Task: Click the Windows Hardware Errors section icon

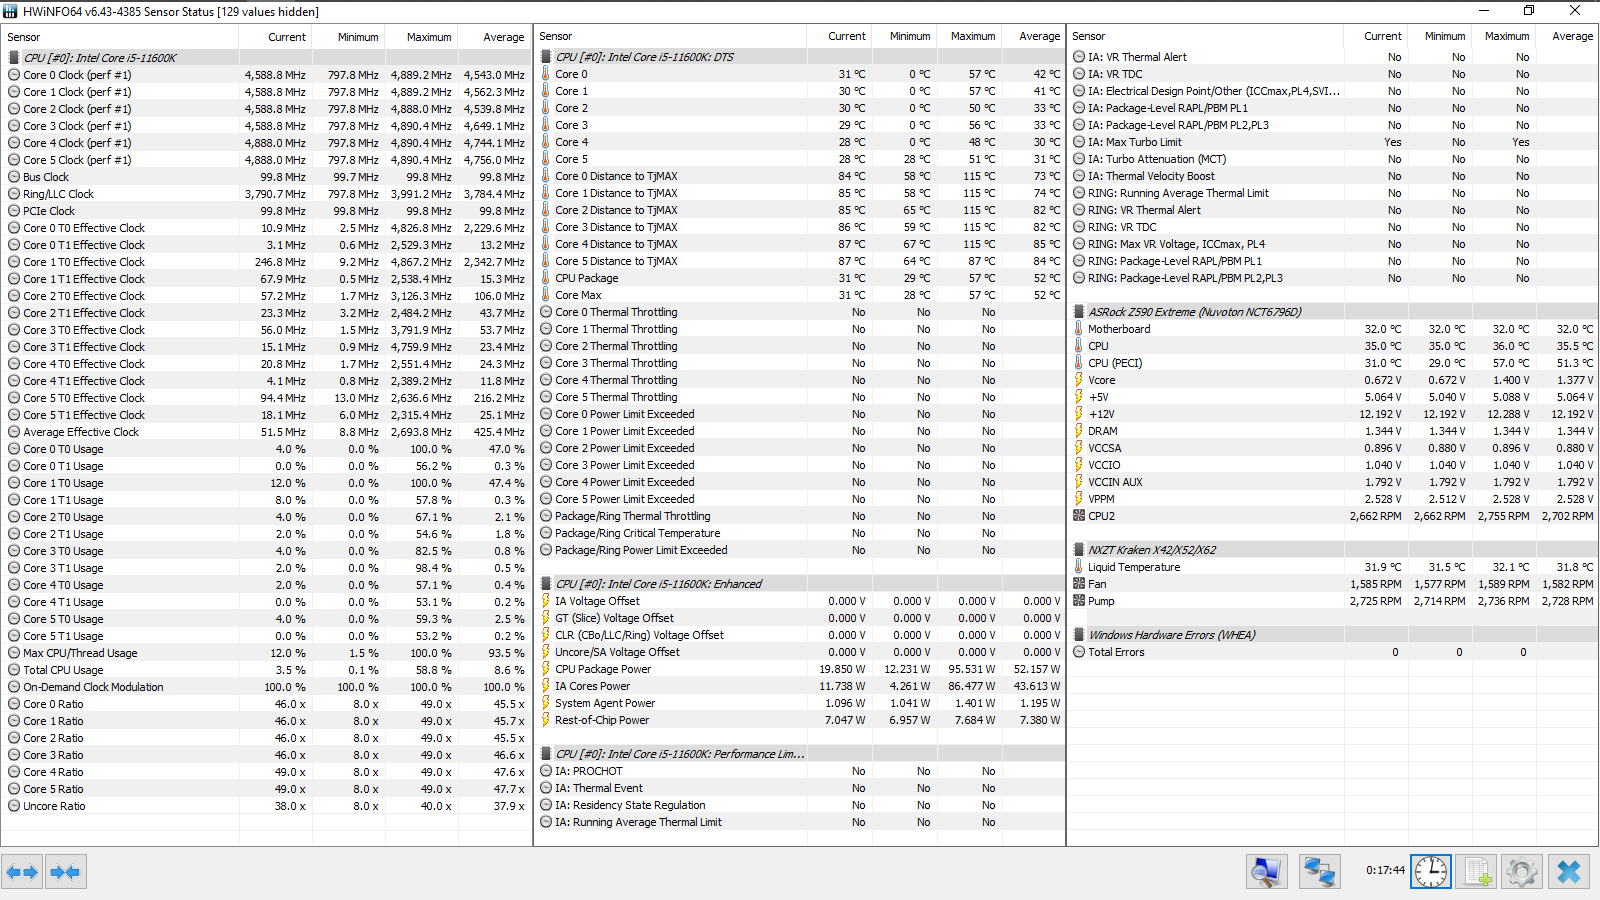Action: tap(1079, 635)
